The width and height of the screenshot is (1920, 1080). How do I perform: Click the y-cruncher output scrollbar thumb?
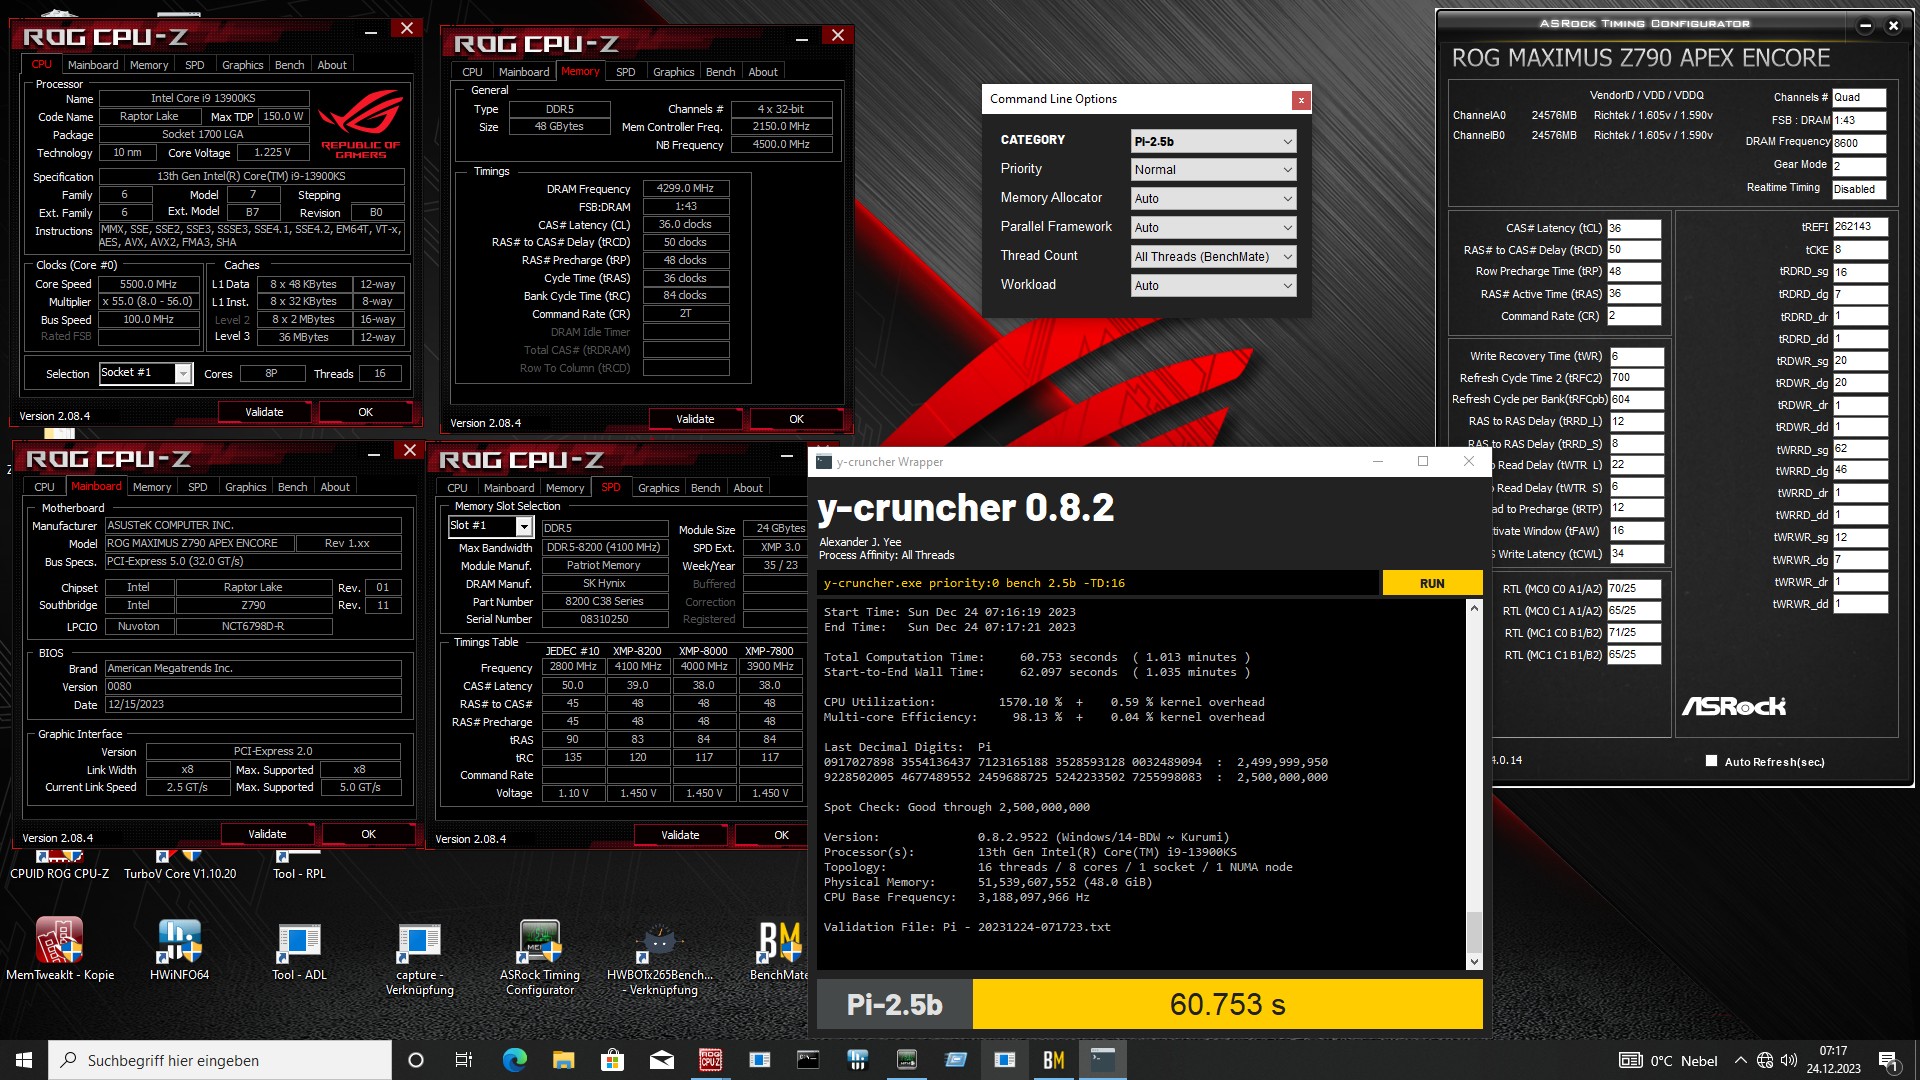pos(1474,932)
